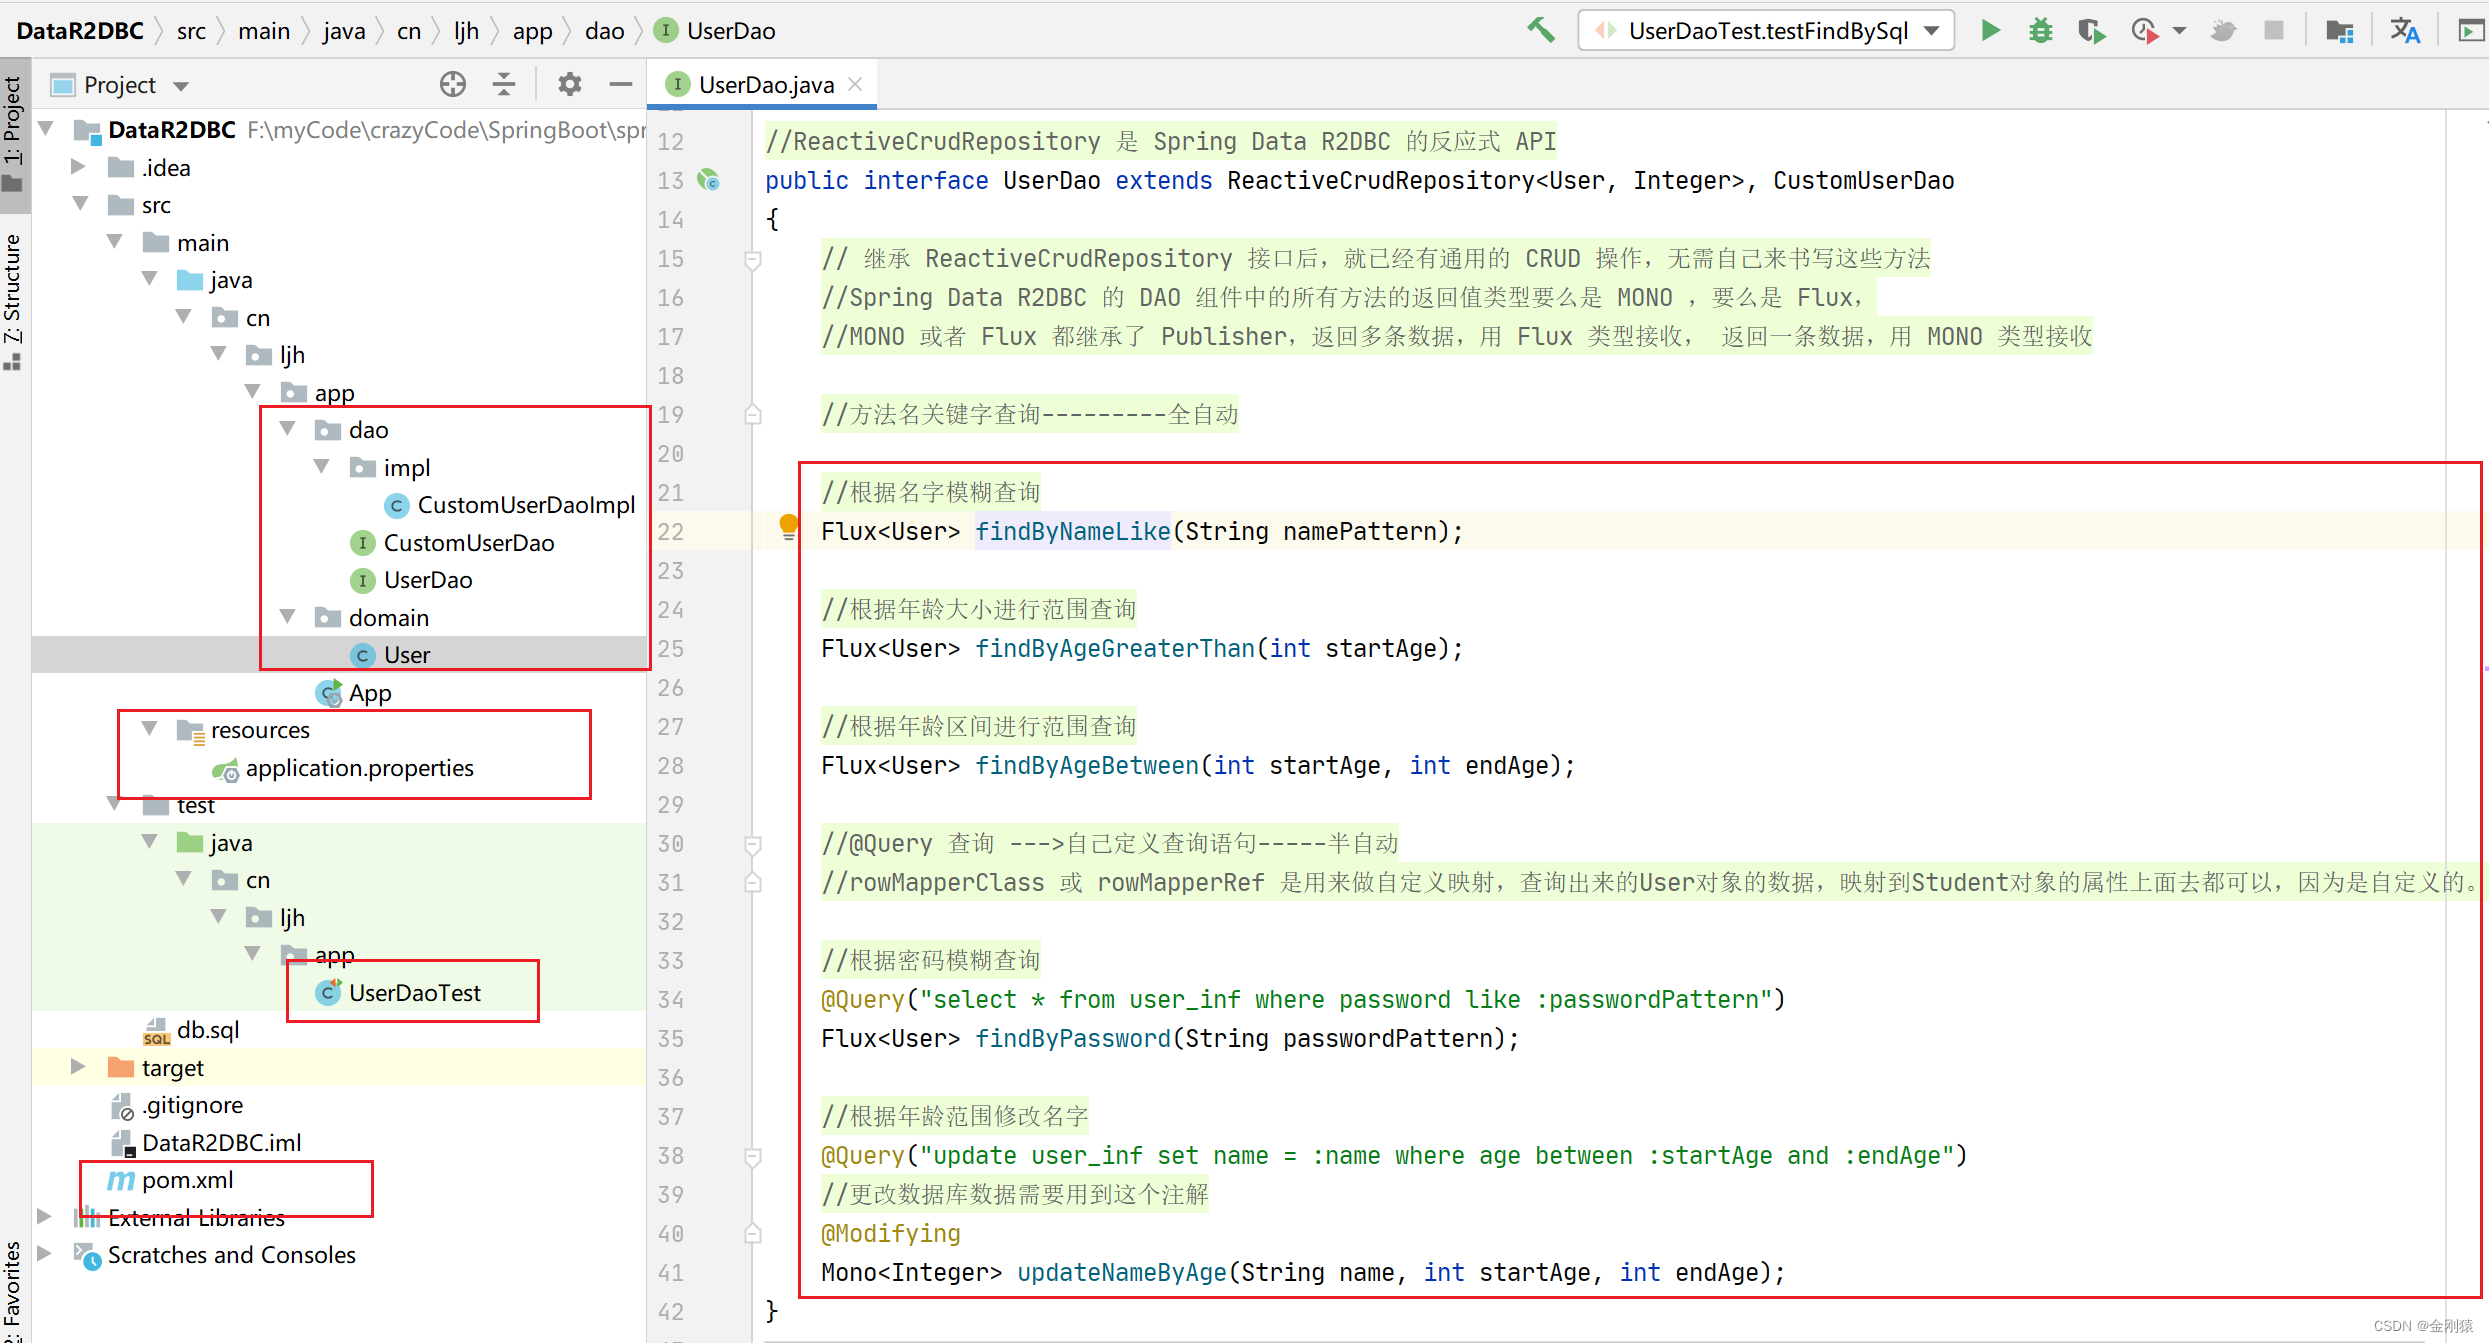This screenshot has height=1343, width=2489.
Task: Click the Collapse All icon in Project panel
Action: (x=504, y=84)
